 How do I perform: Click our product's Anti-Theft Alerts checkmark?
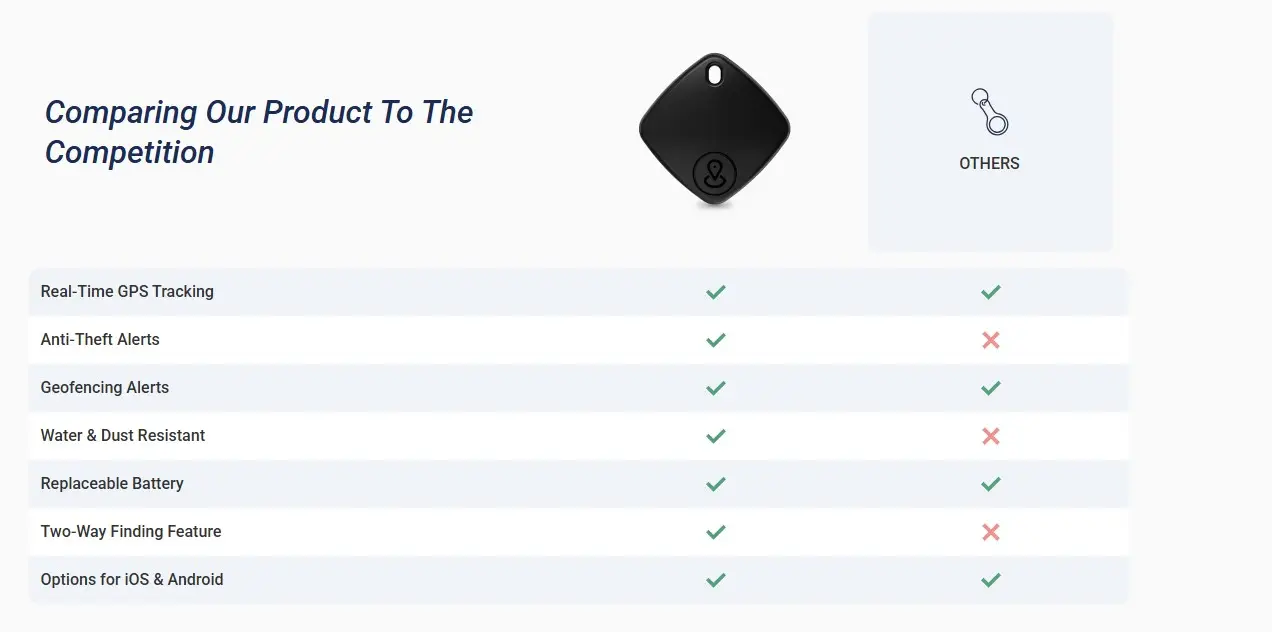point(715,340)
